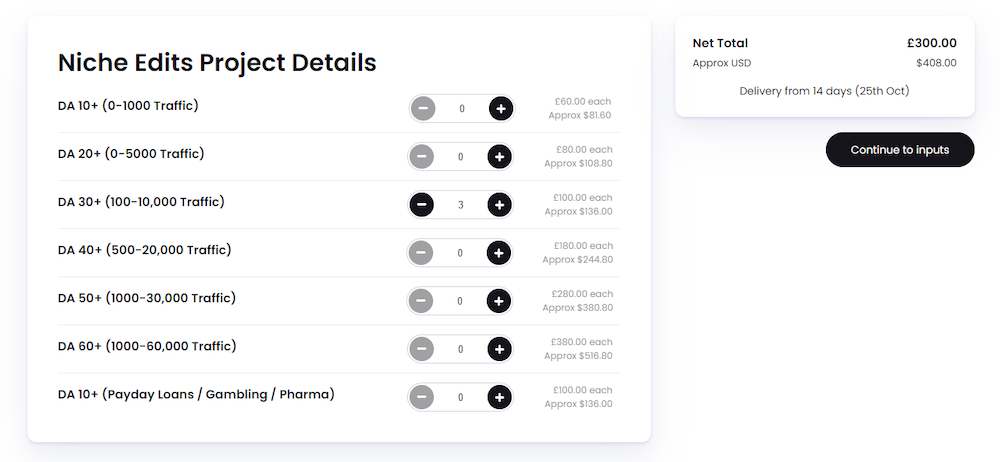The height and width of the screenshot is (462, 1000).
Task: Click minus for DA 40+ (500-20,000 Traffic)
Action: (421, 253)
